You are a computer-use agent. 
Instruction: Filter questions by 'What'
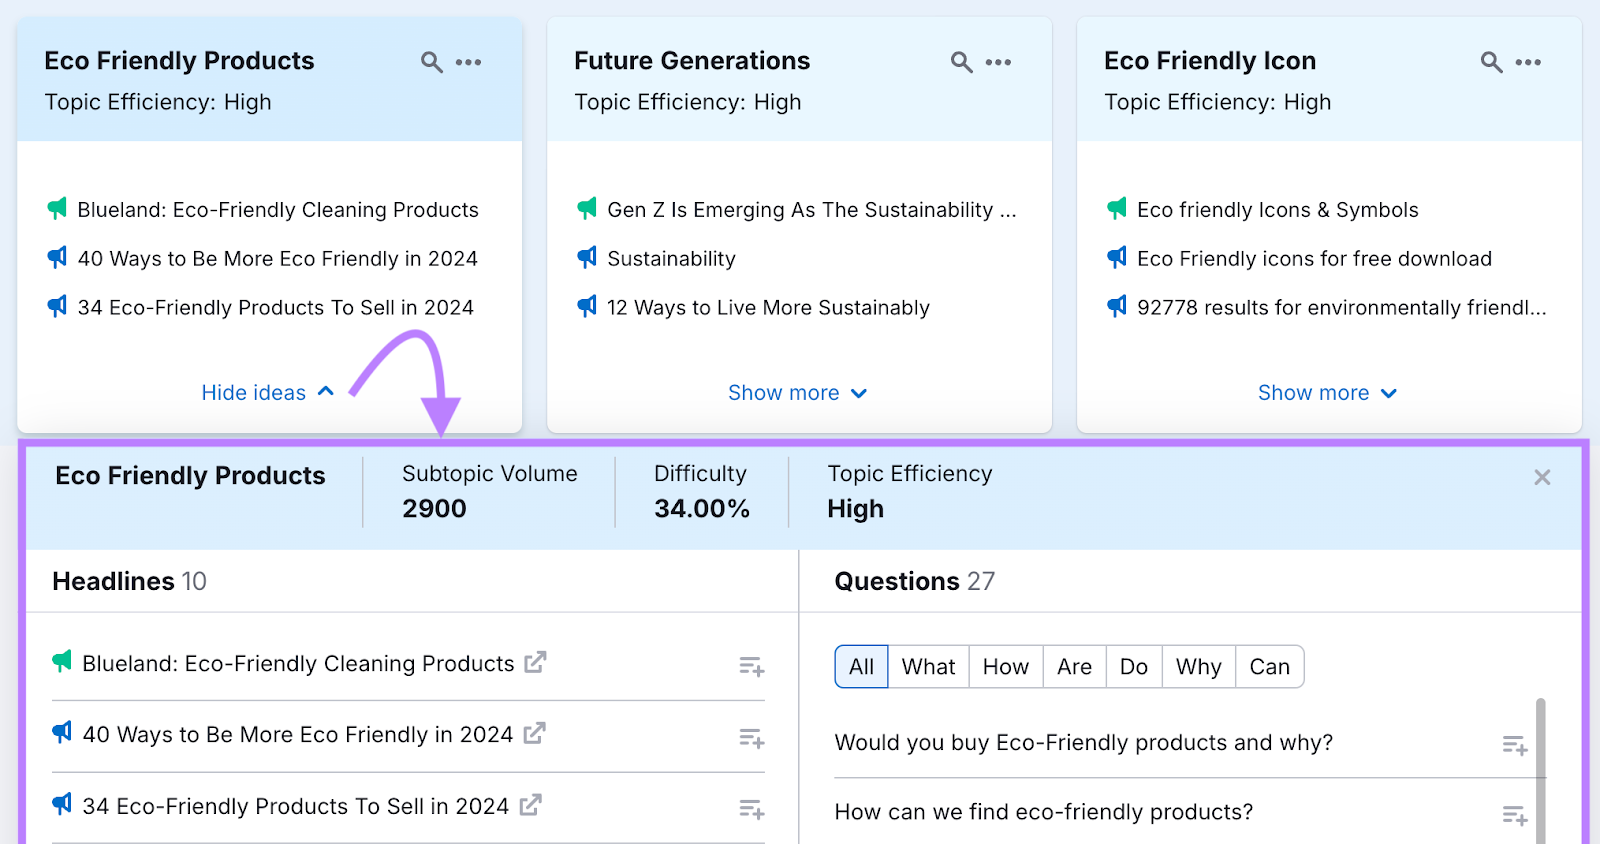point(928,667)
